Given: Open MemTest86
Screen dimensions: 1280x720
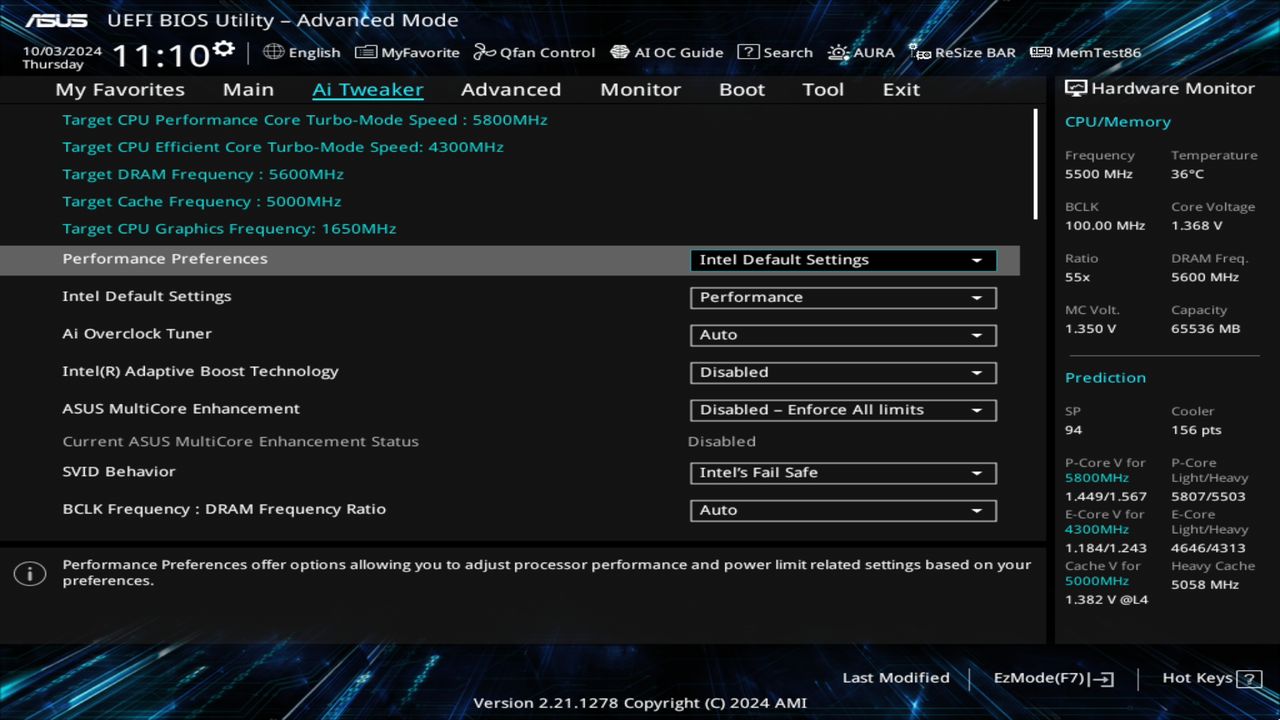Looking at the screenshot, I should [x=1097, y=52].
